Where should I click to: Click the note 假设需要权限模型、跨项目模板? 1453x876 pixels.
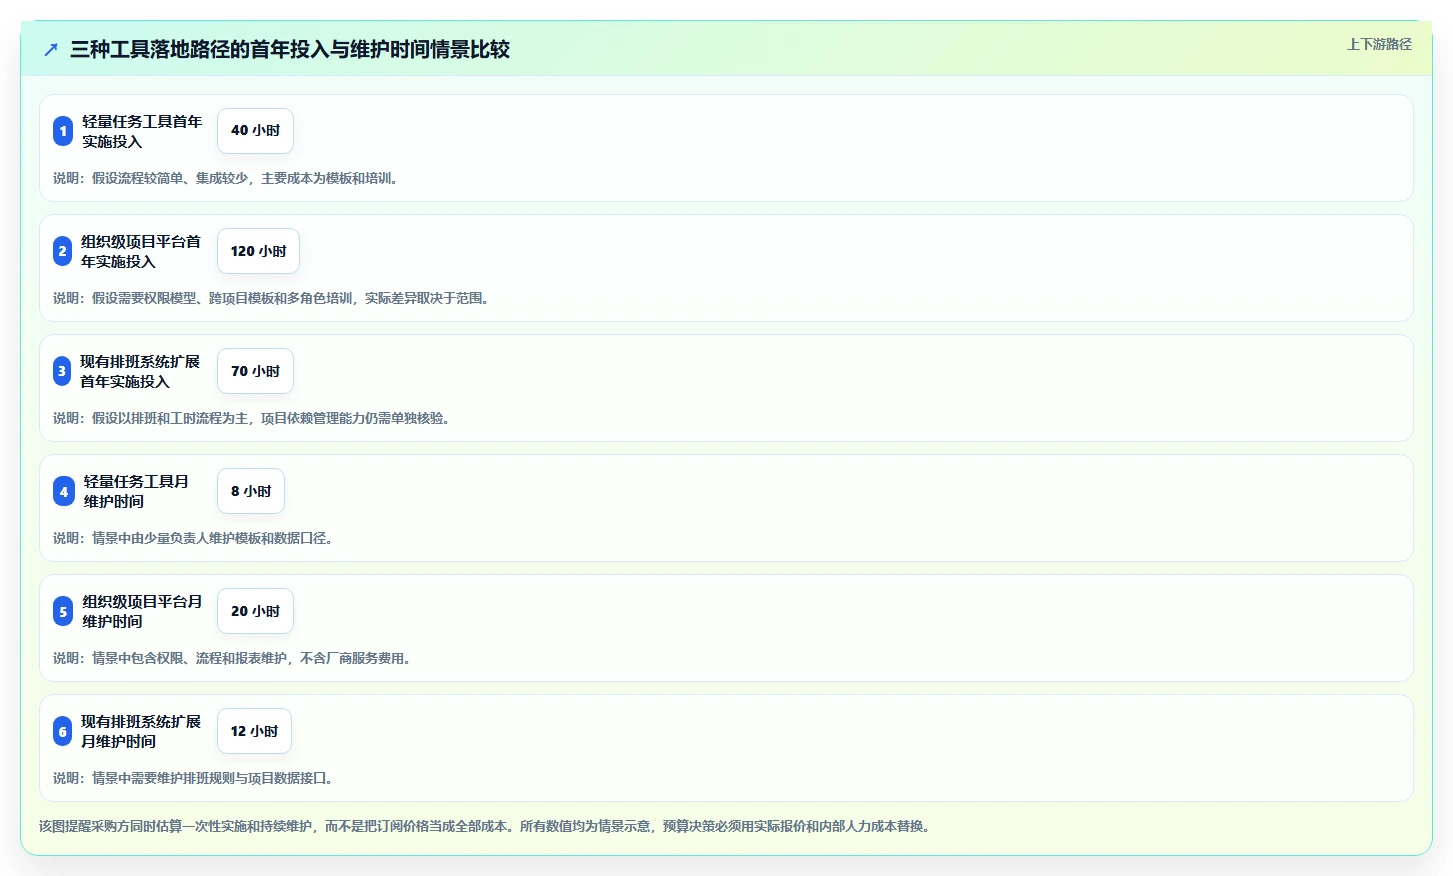[273, 298]
